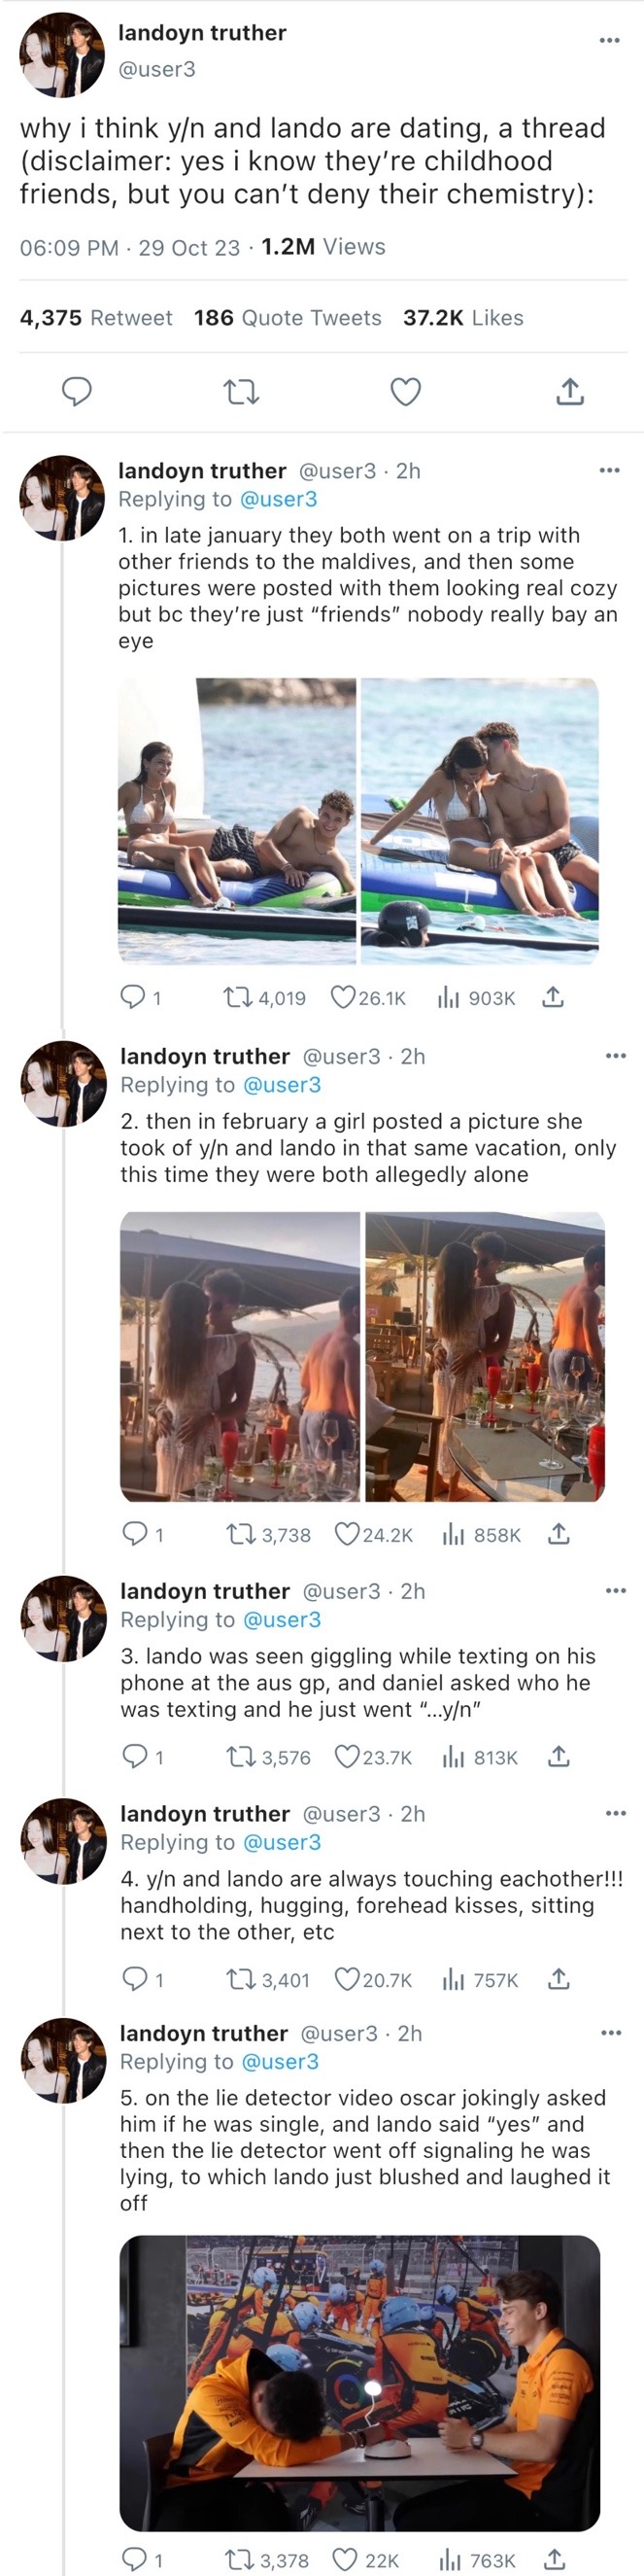Open the 186 Quote Tweets list
The image size is (644, 2576).
coord(287,318)
